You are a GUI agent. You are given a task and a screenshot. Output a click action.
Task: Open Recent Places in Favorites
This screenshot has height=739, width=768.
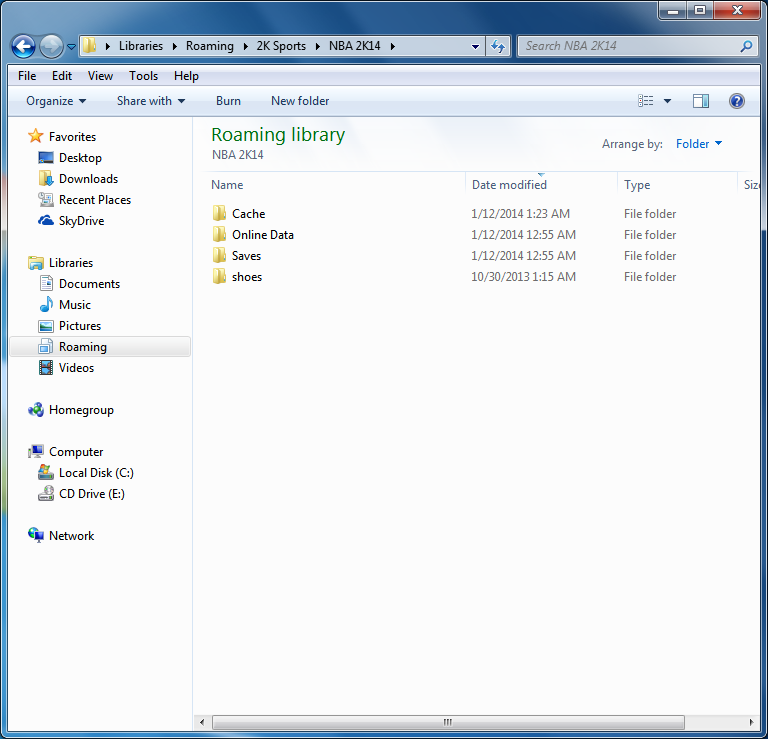(95, 200)
